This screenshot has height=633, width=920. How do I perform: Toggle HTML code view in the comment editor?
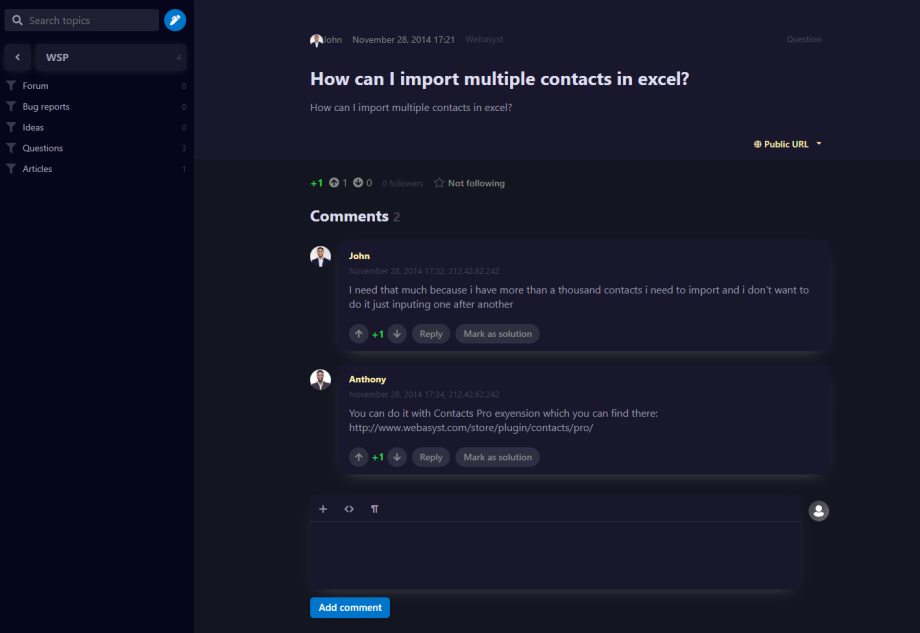click(349, 509)
